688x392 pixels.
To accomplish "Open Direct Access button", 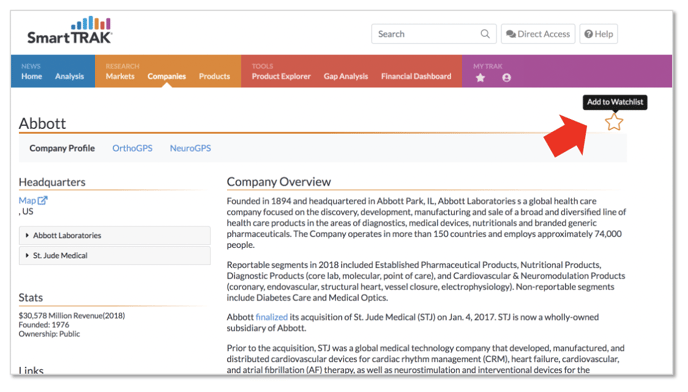I will (538, 34).
